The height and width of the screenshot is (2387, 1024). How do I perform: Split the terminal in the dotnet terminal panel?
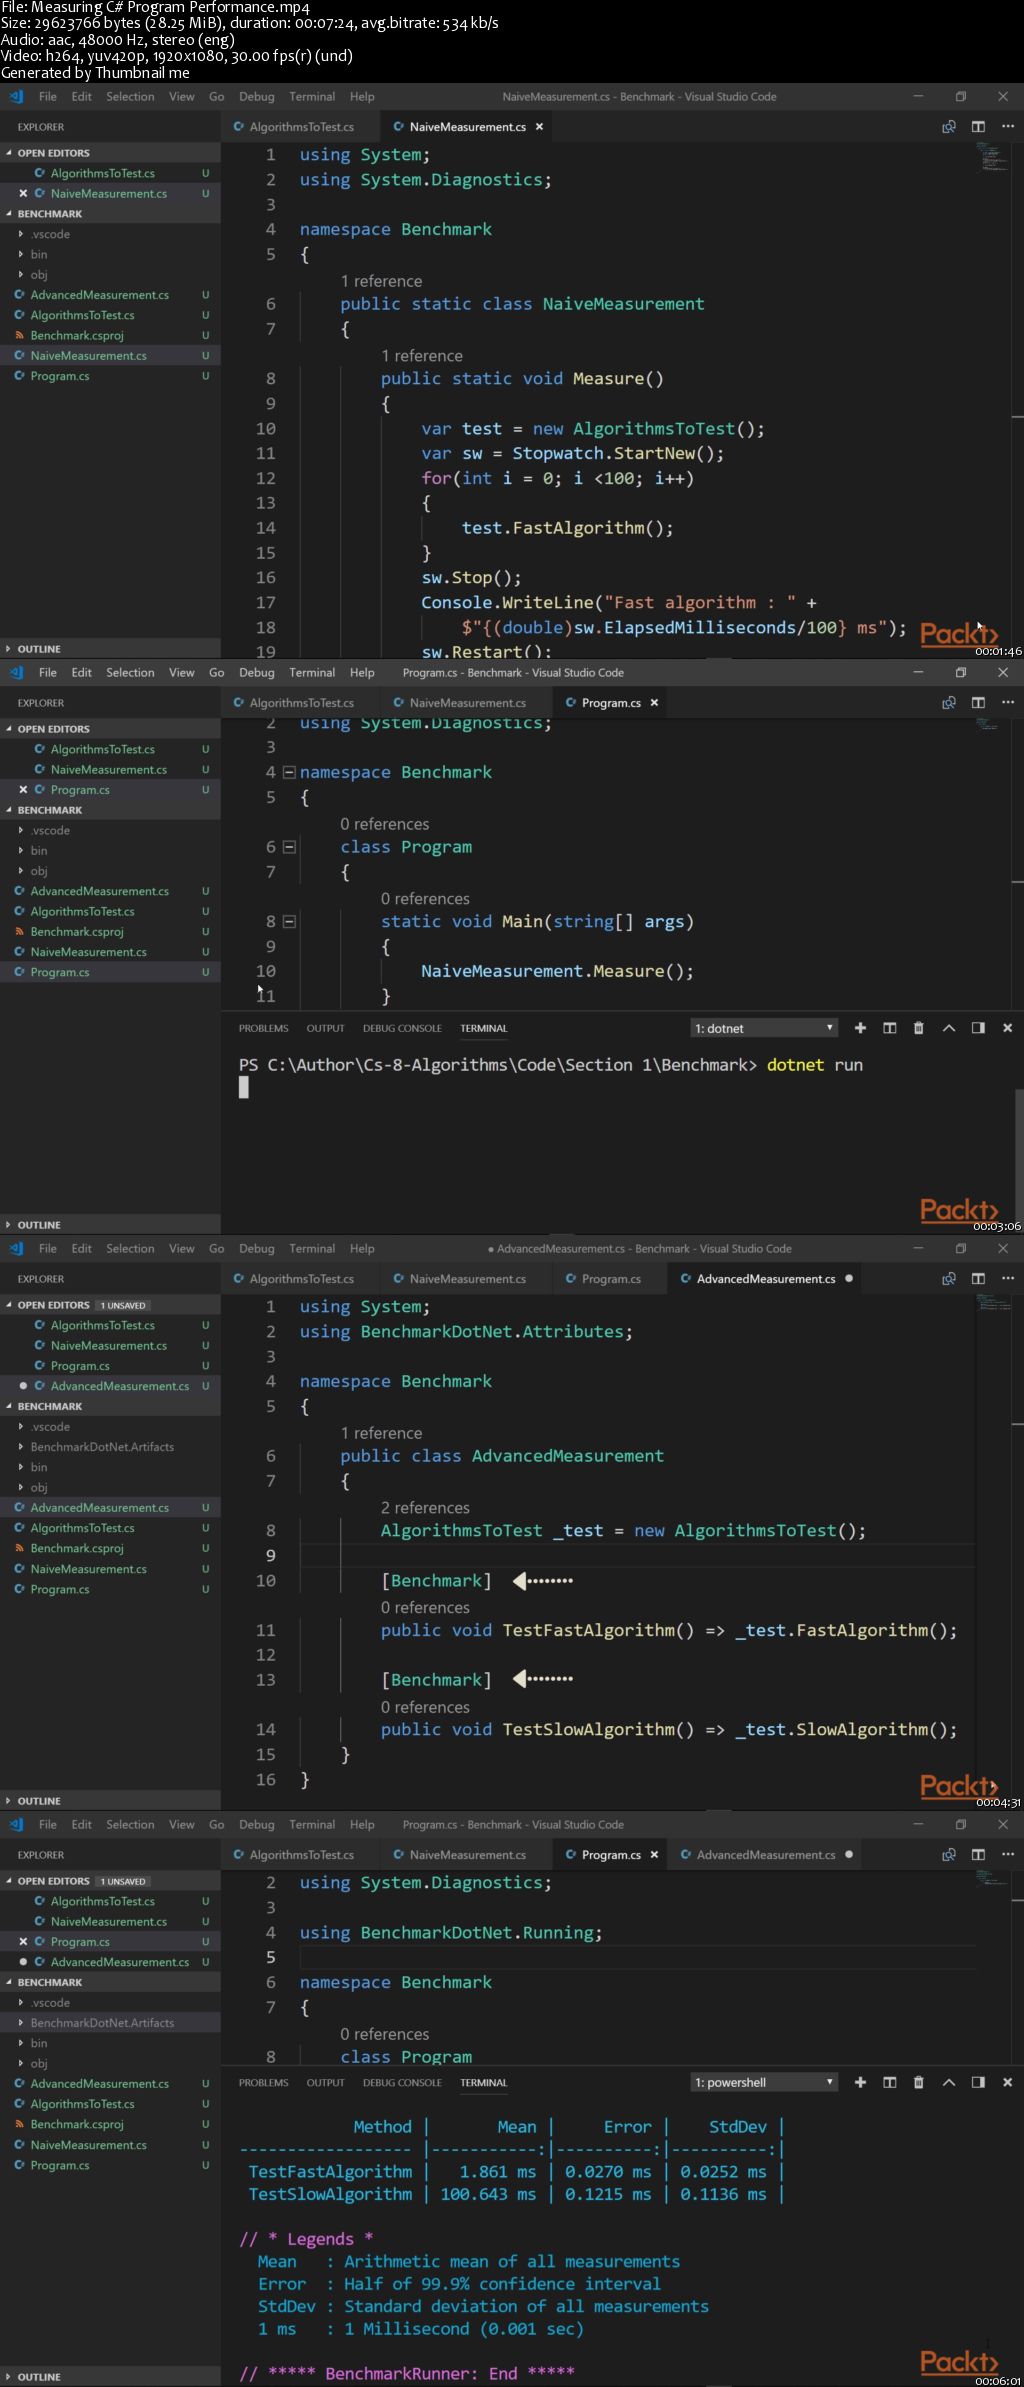point(889,1028)
